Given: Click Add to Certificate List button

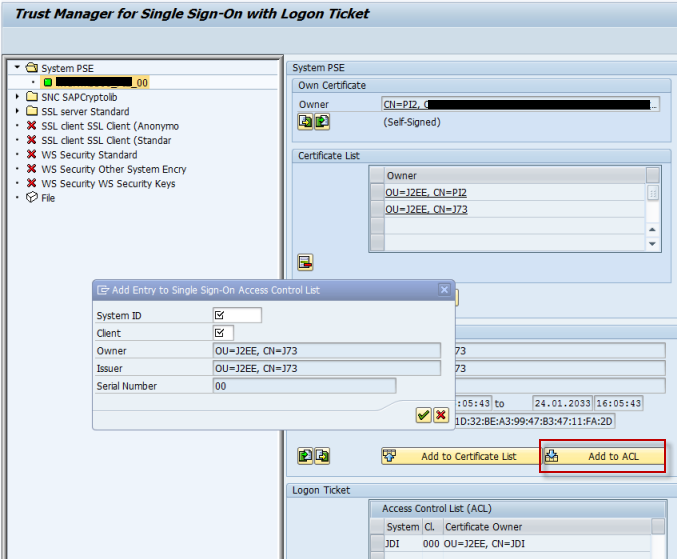Looking at the screenshot, I should pyautogui.click(x=460, y=456).
